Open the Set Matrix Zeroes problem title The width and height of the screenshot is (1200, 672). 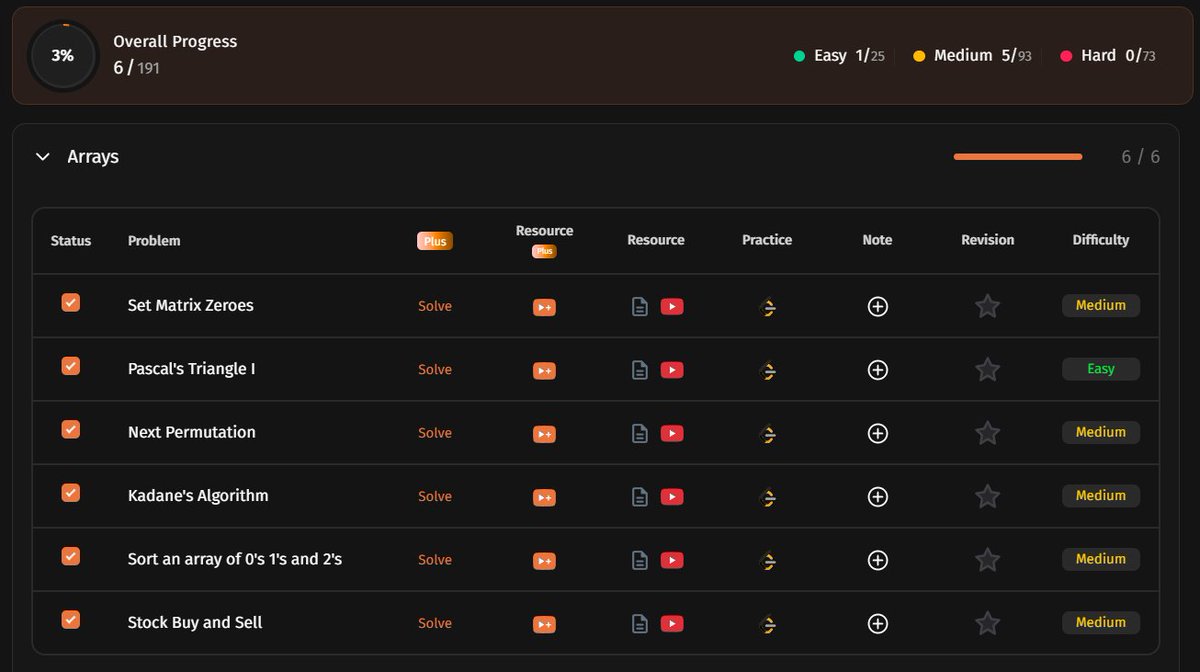pos(191,305)
